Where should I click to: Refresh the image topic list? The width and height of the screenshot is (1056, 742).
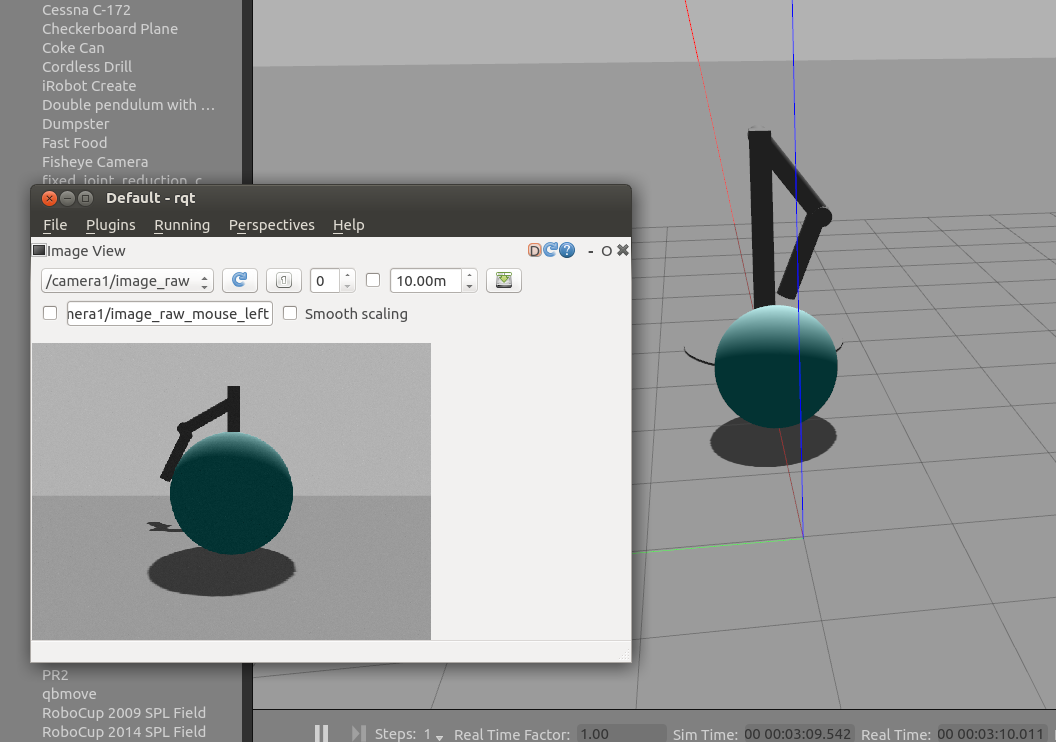(239, 281)
